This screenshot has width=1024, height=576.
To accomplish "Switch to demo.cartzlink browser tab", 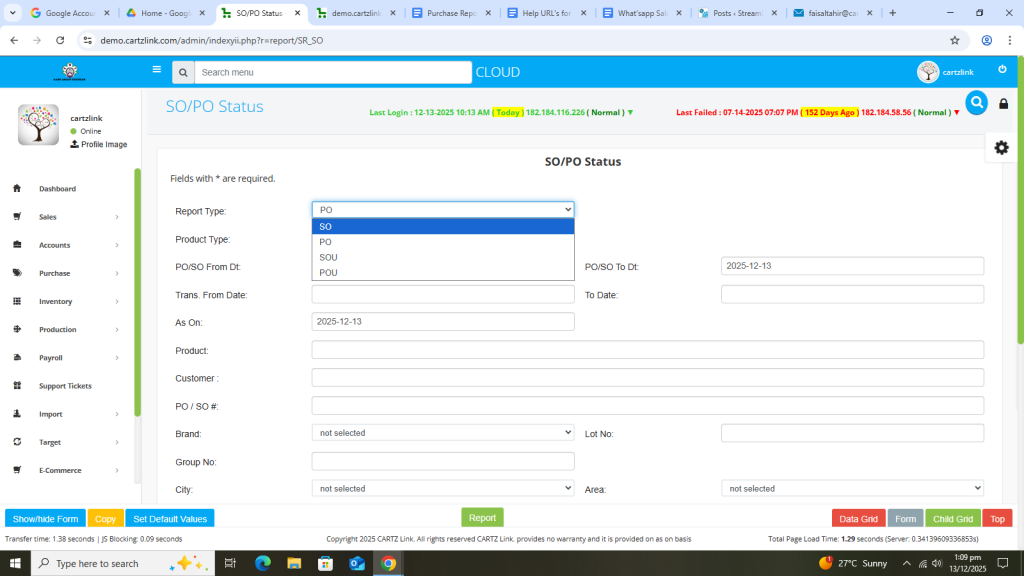I will point(353,13).
